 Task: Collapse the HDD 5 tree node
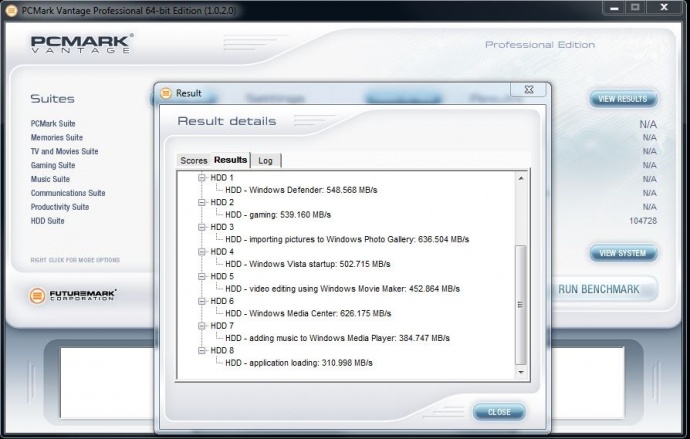[x=202, y=276]
